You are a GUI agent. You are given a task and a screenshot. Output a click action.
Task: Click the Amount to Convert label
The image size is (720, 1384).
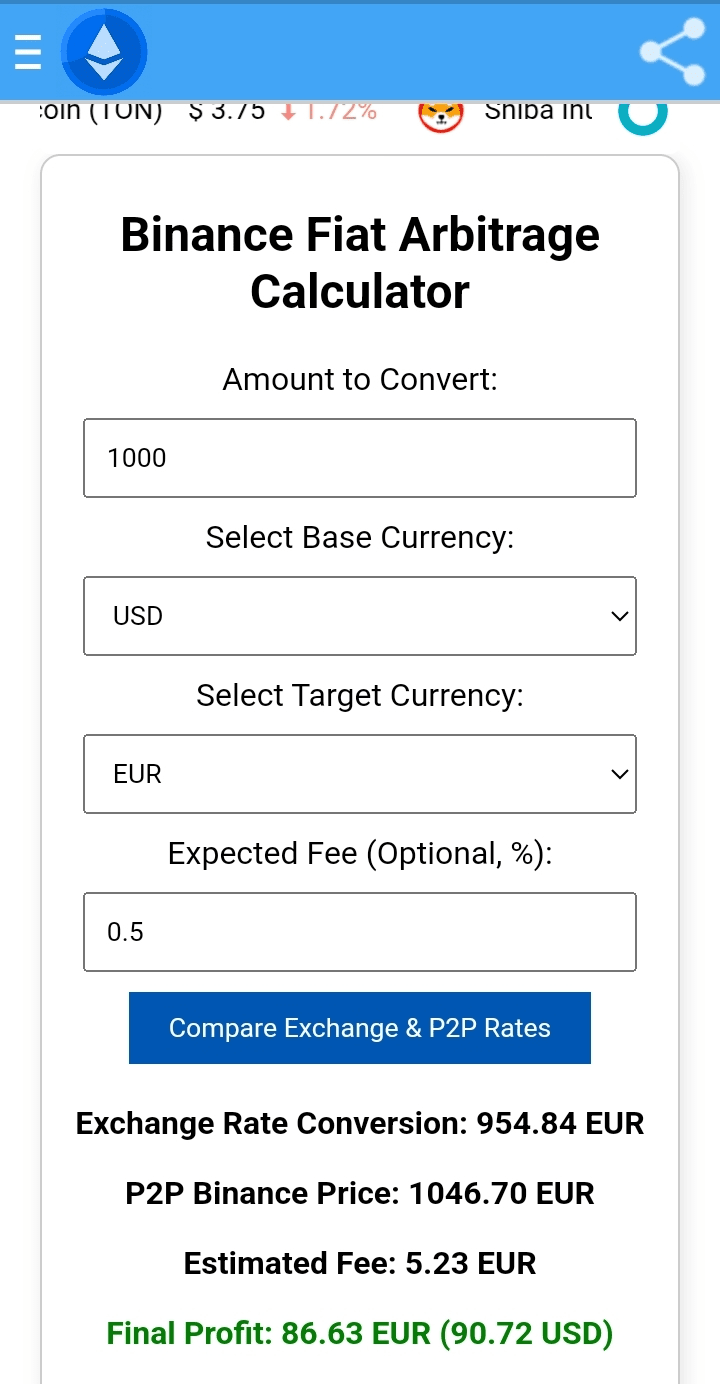point(360,380)
